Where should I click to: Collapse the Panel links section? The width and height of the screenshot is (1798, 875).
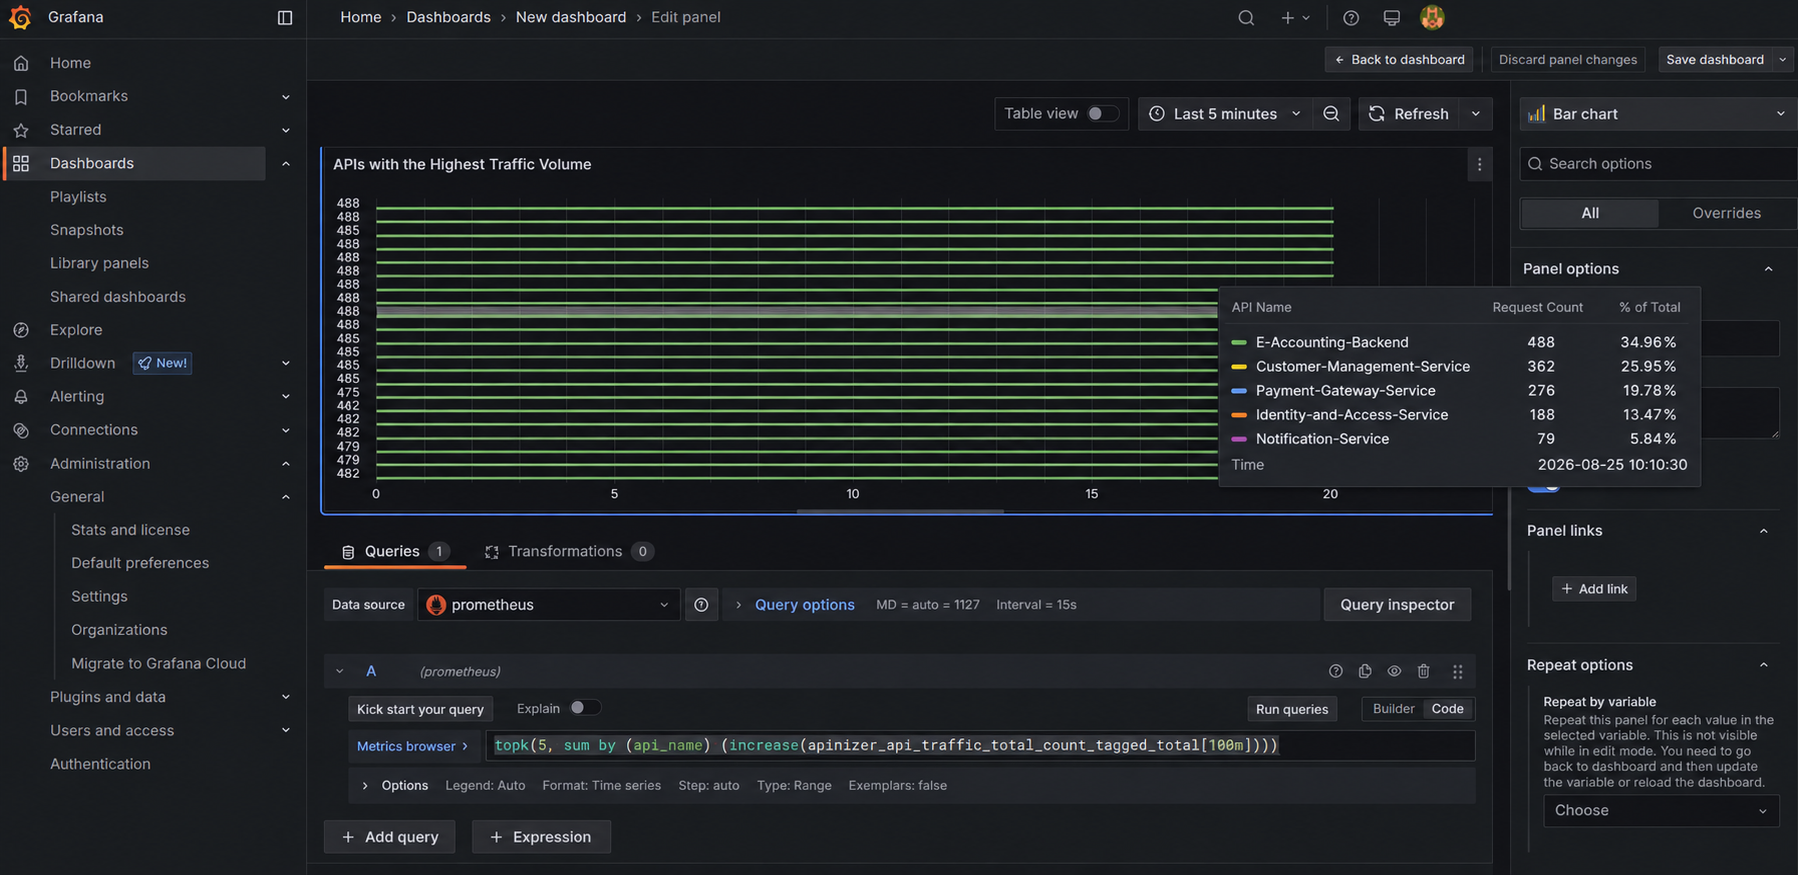click(x=1764, y=531)
